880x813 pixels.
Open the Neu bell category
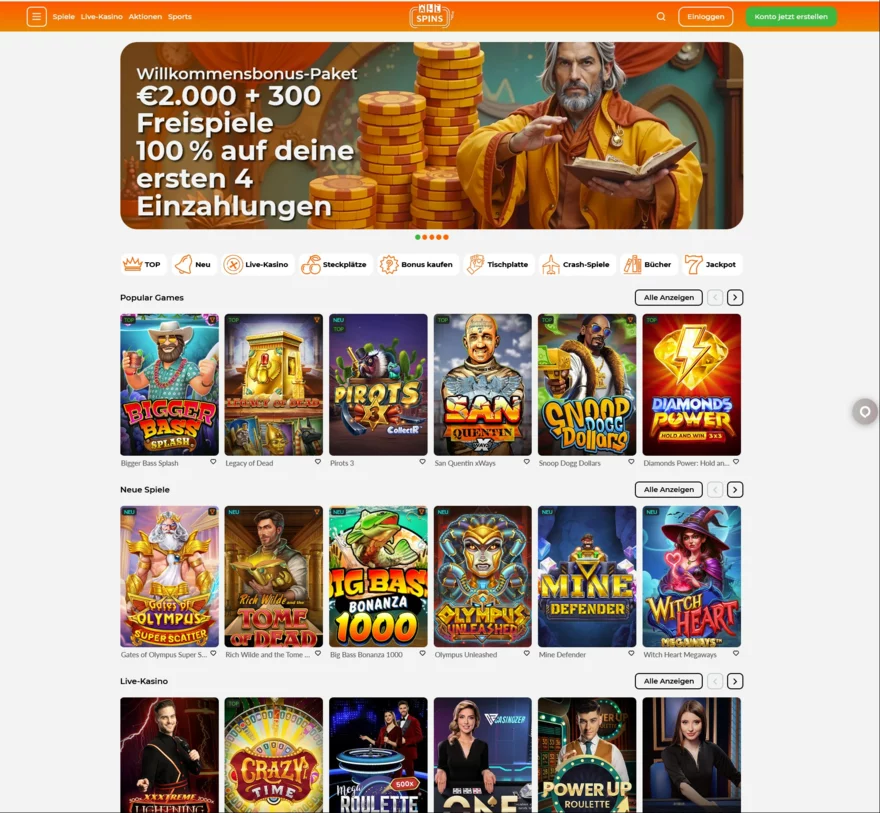click(194, 264)
